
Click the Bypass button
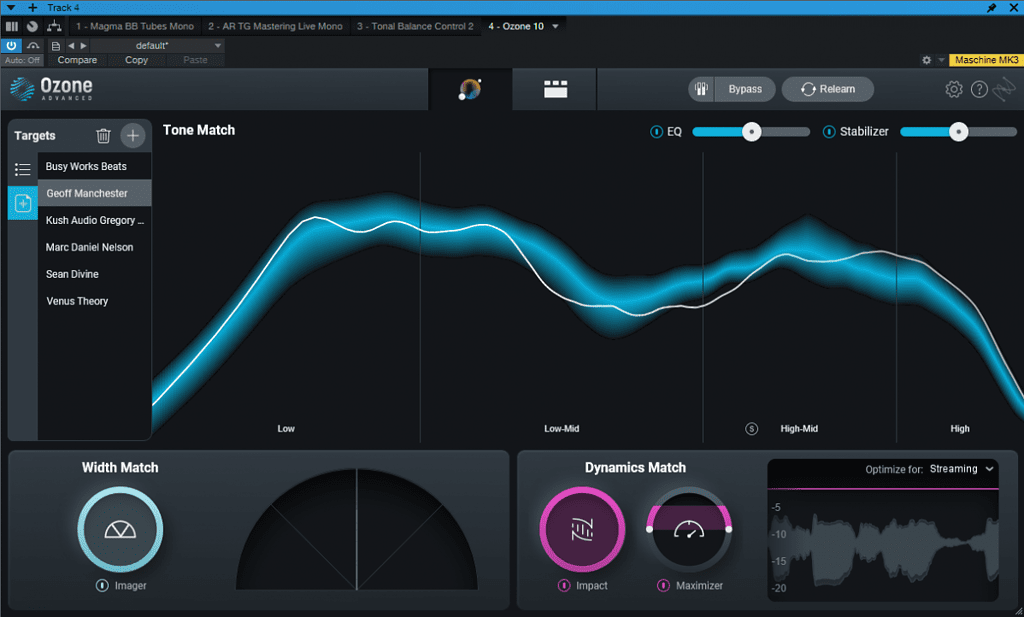(744, 89)
